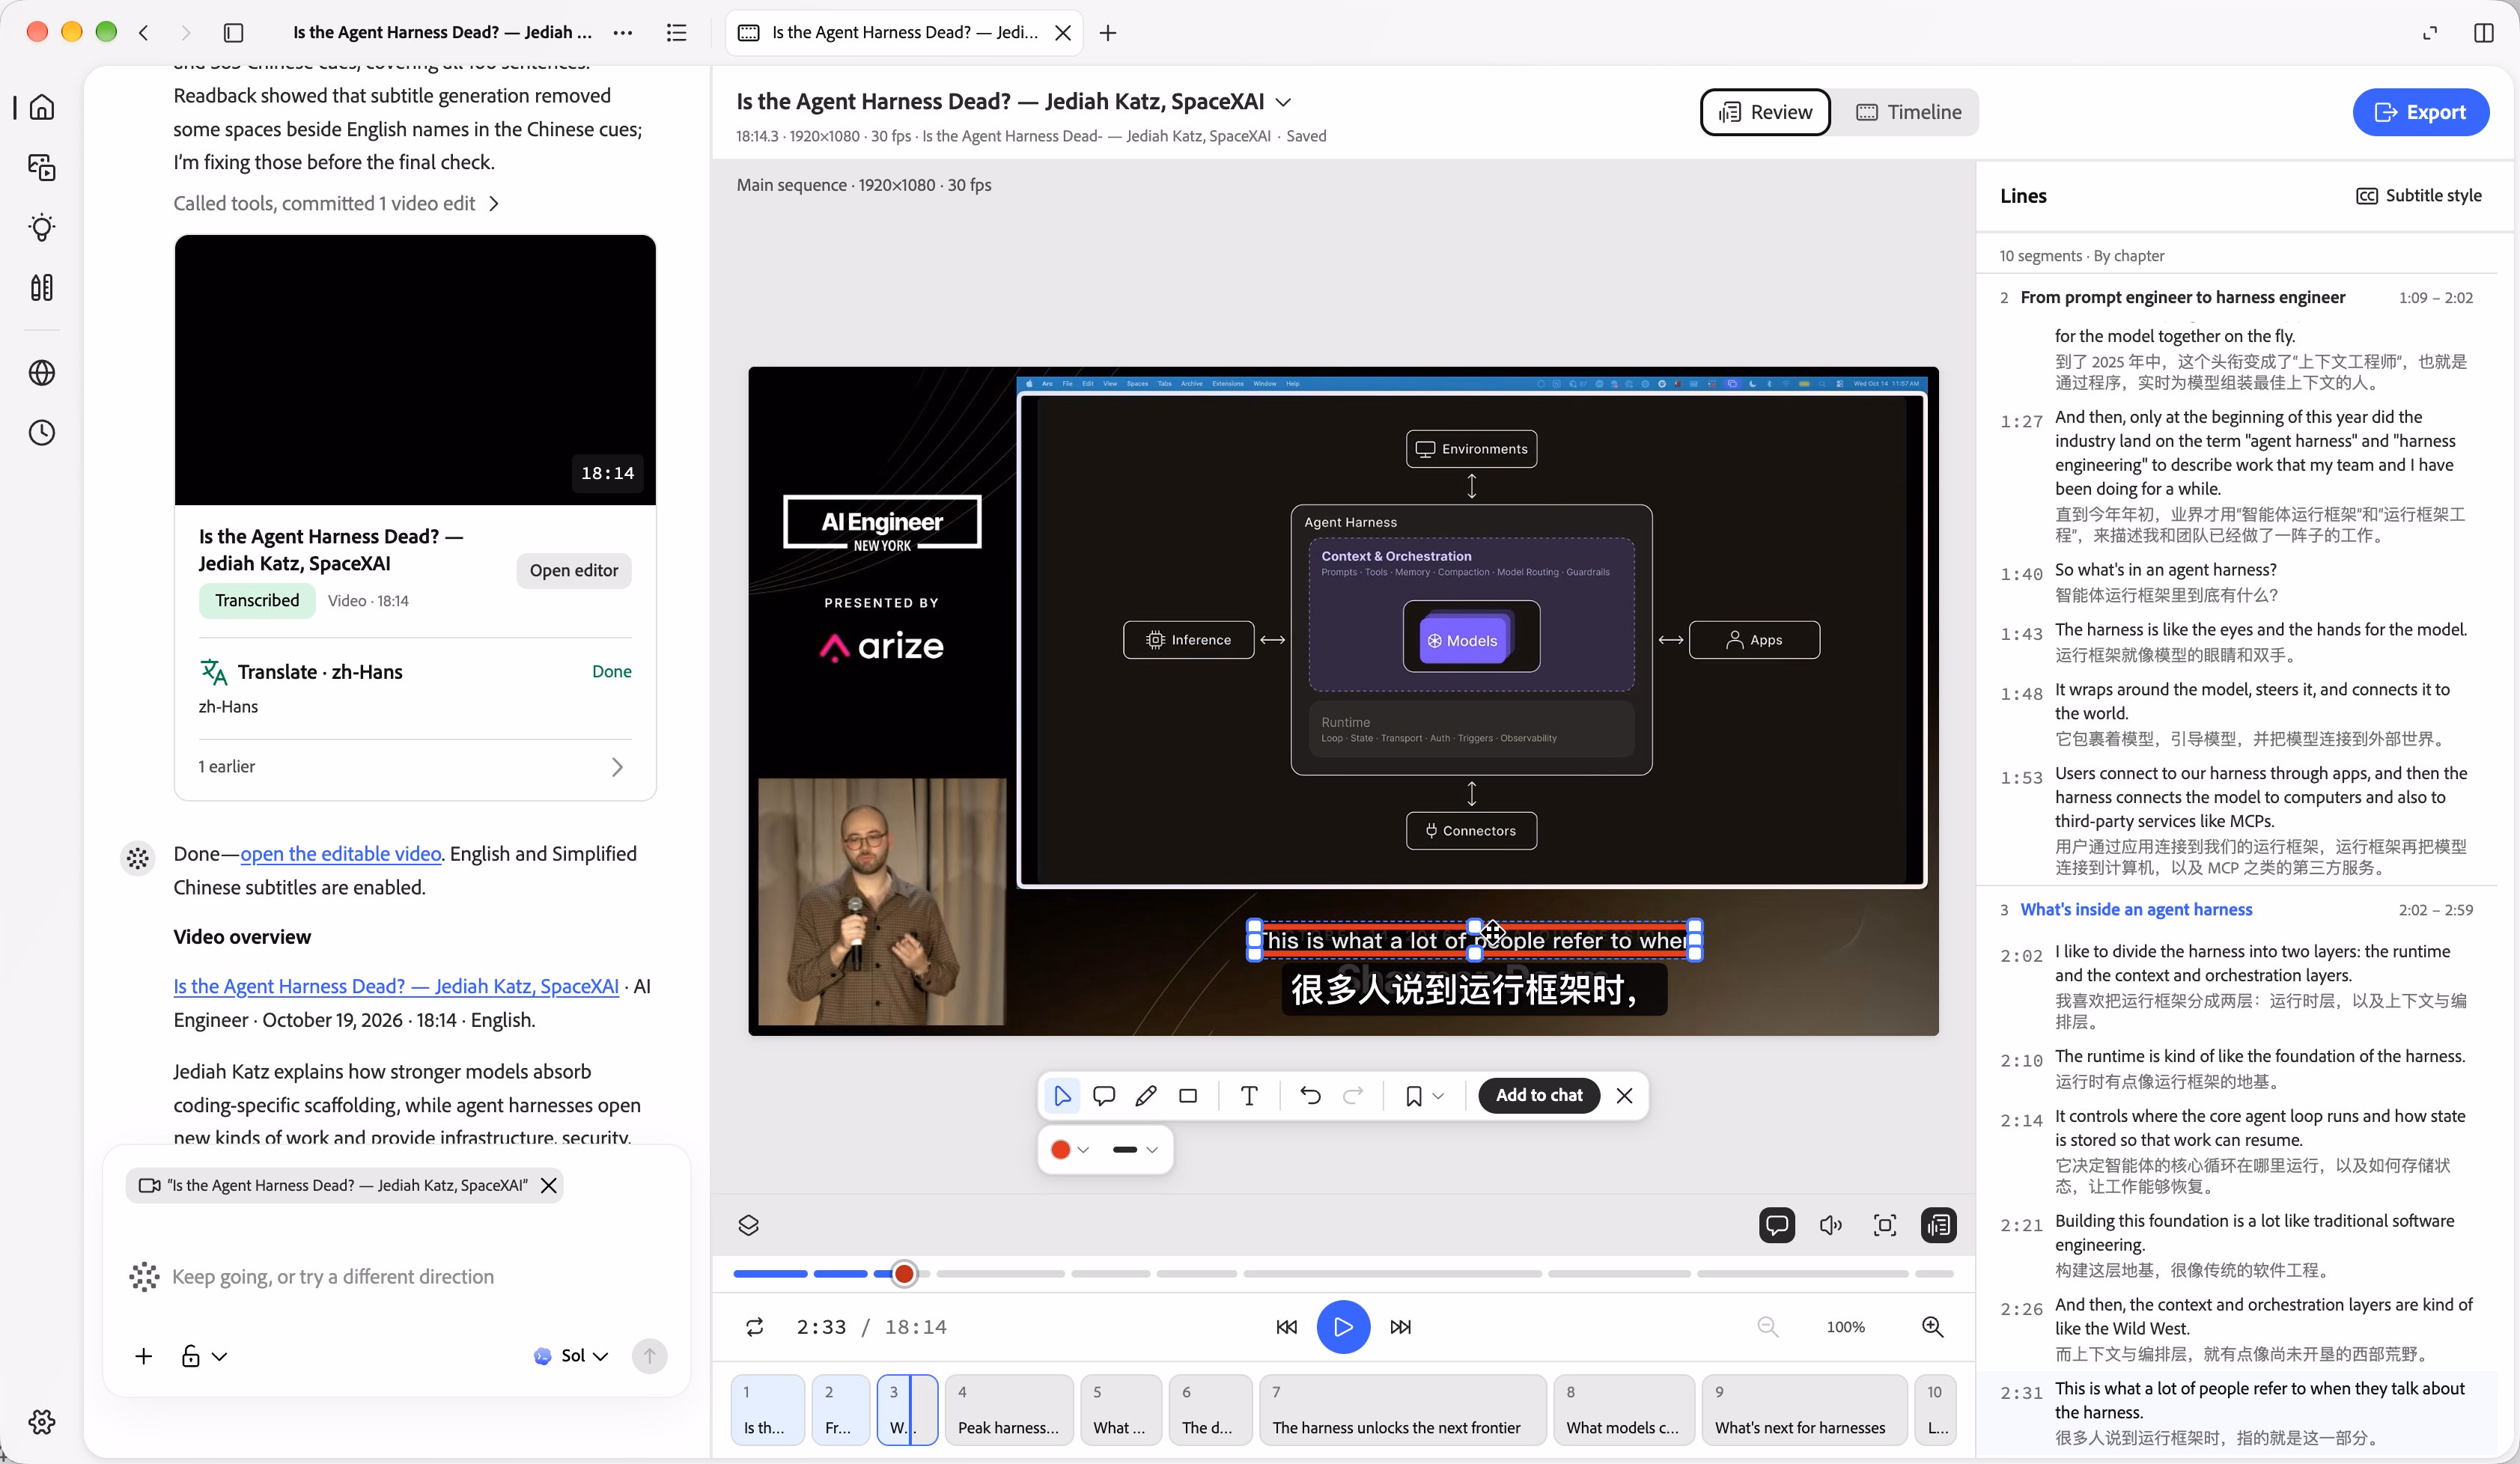Screen dimensions: 2520x1464
Task: Open the history clock icon in sidebar
Action: point(42,433)
